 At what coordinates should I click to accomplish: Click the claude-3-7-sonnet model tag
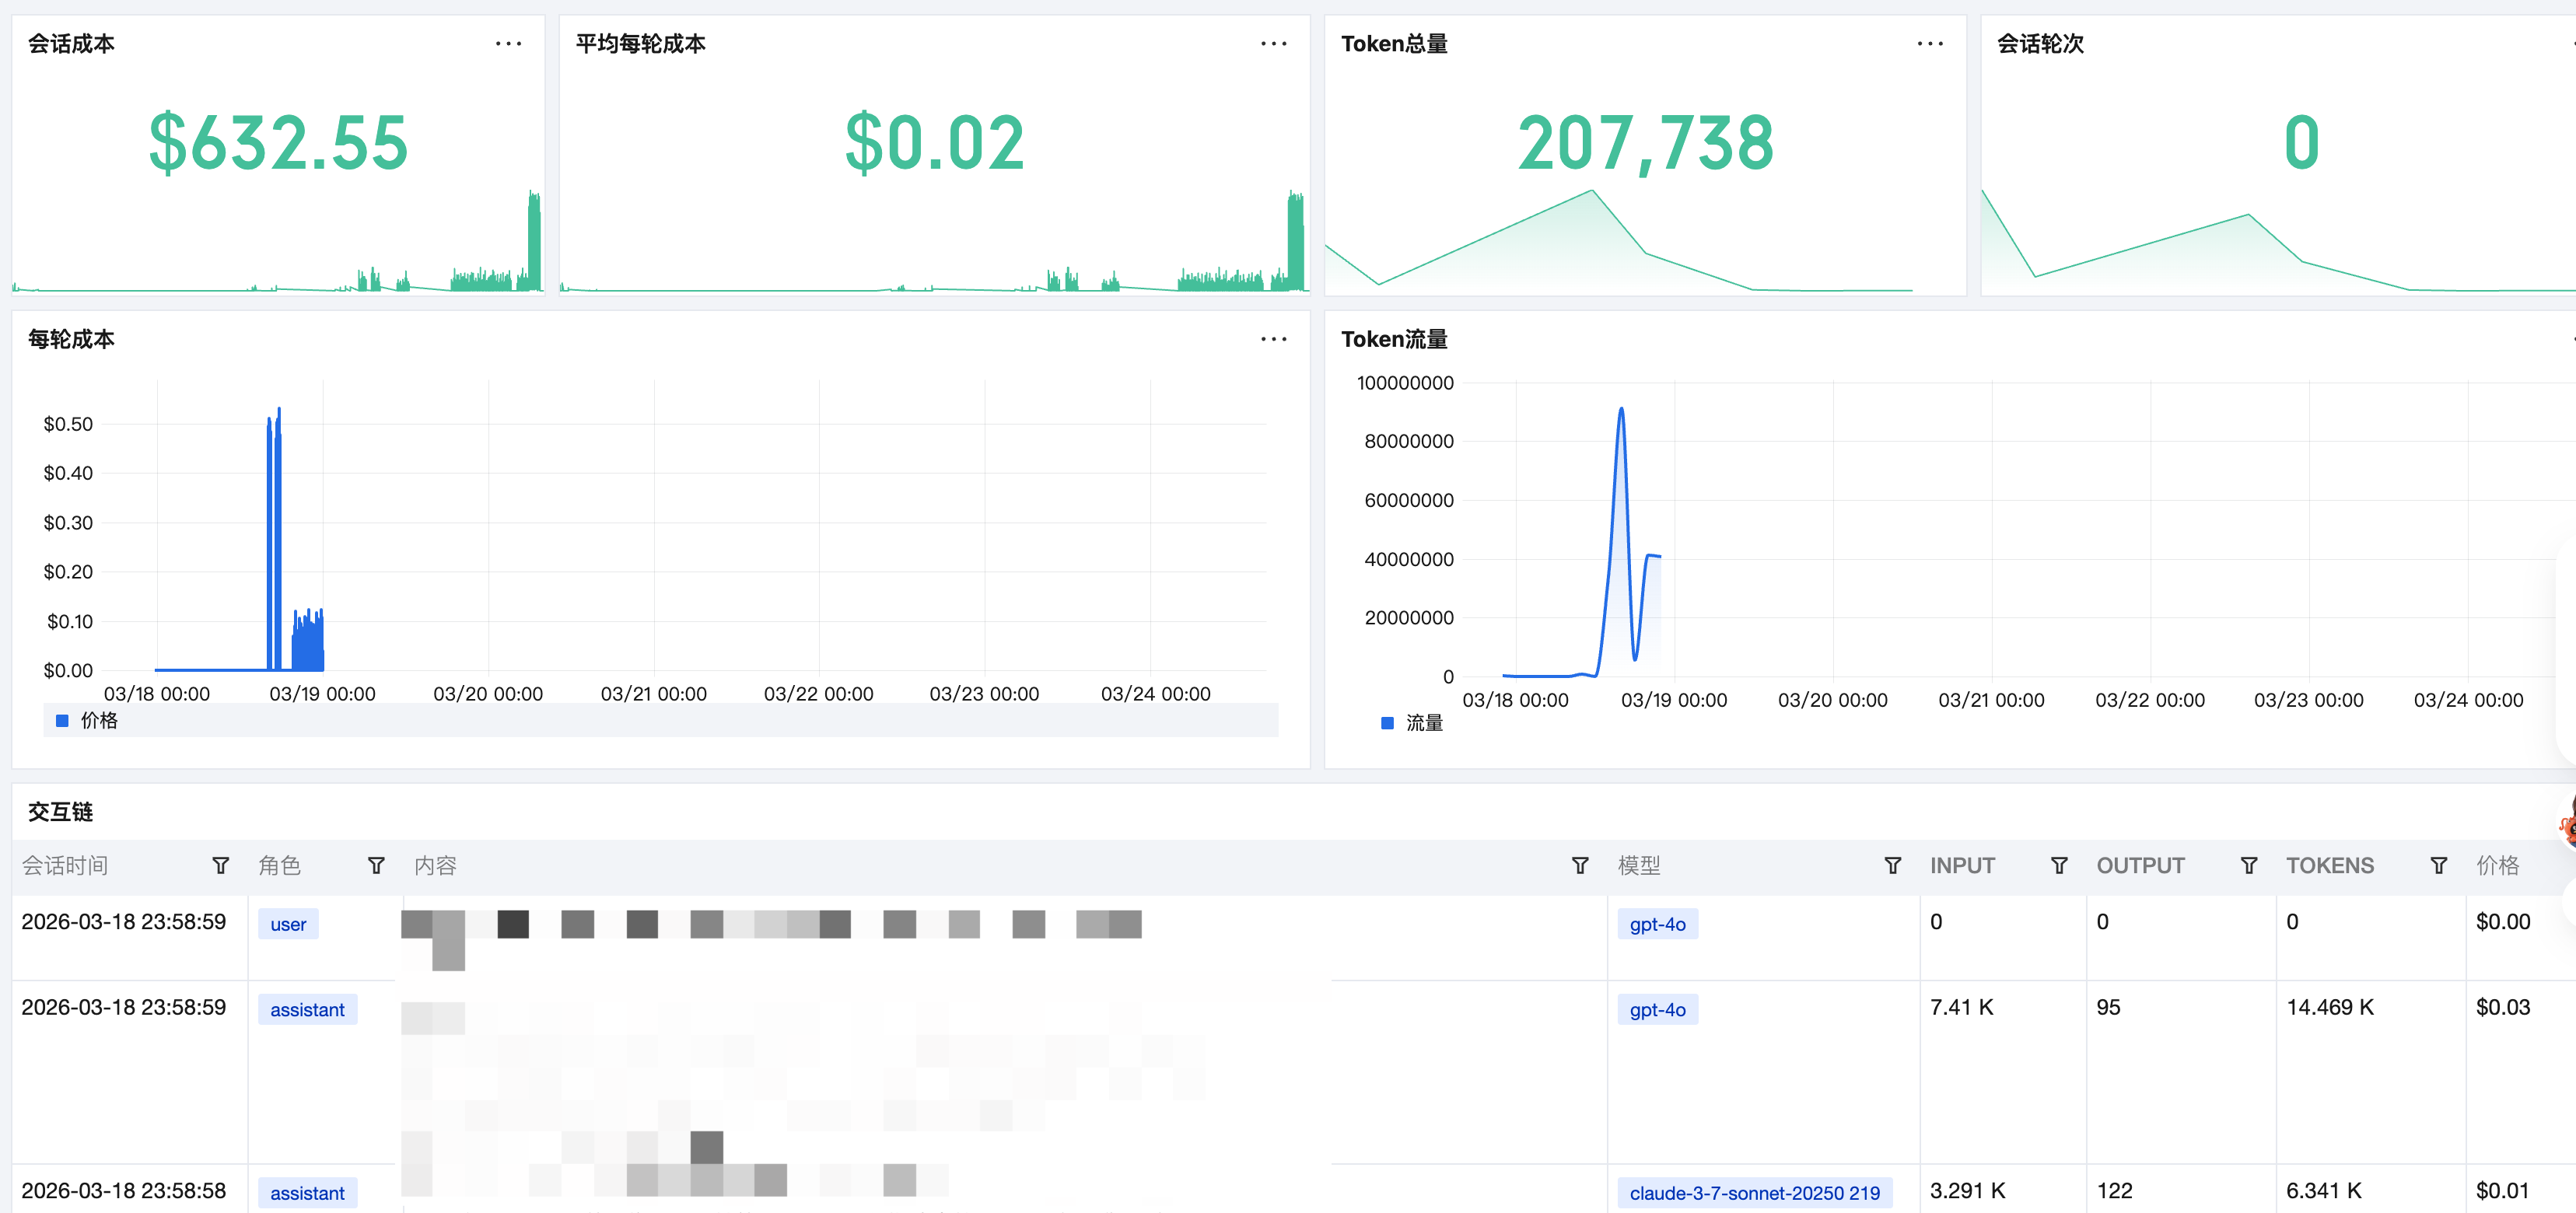tap(1754, 1193)
